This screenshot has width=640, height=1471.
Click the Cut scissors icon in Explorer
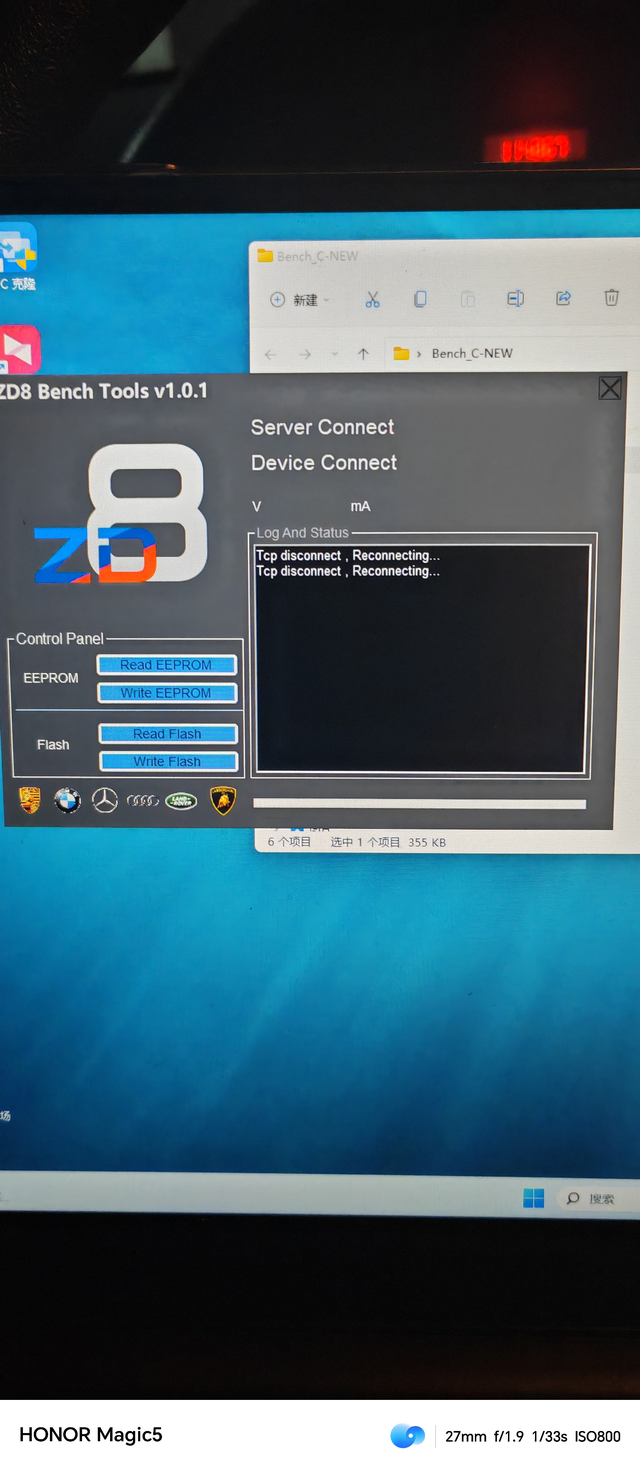tap(372, 299)
